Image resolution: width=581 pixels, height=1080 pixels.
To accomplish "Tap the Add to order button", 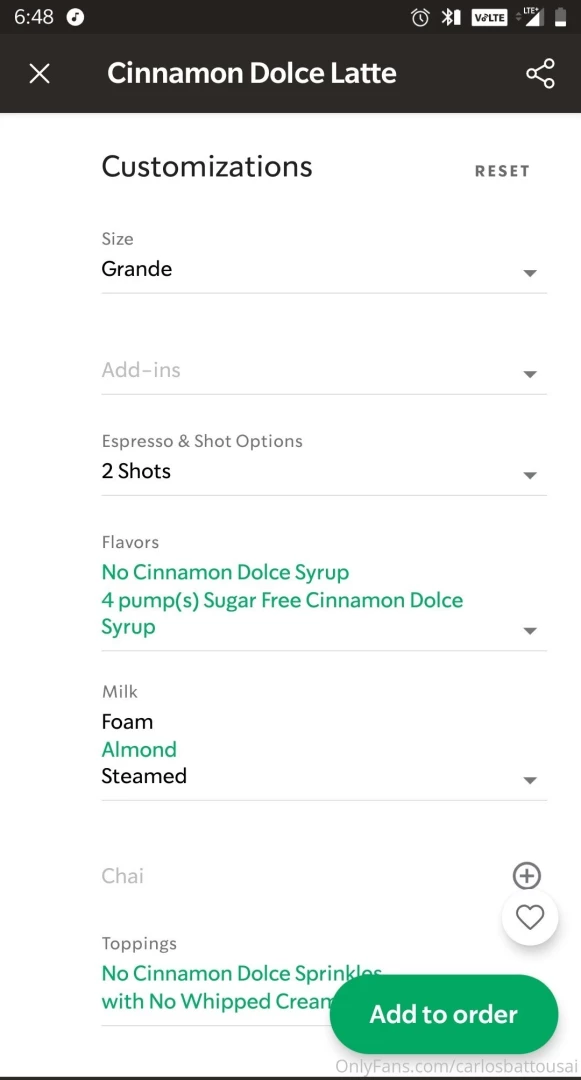I will 444,1014.
